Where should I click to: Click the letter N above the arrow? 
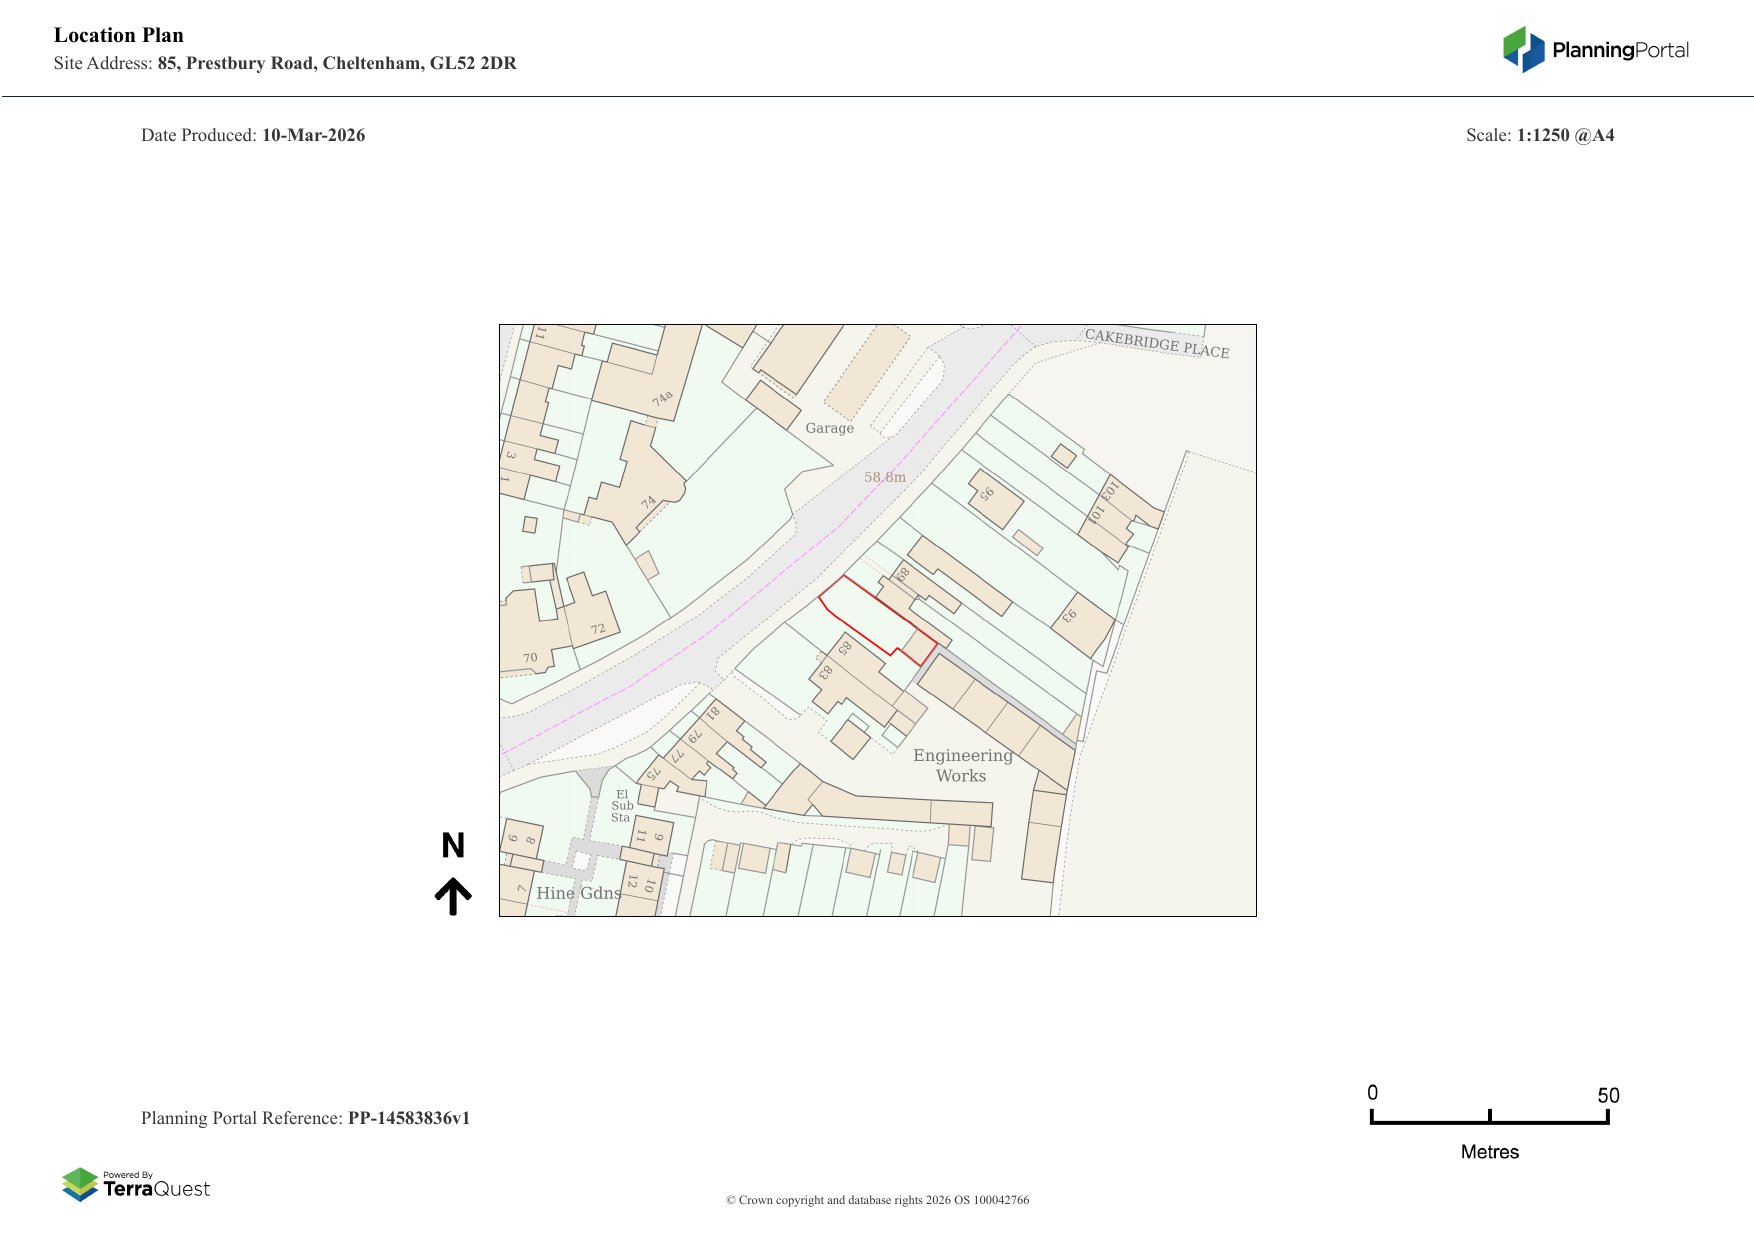click(453, 846)
